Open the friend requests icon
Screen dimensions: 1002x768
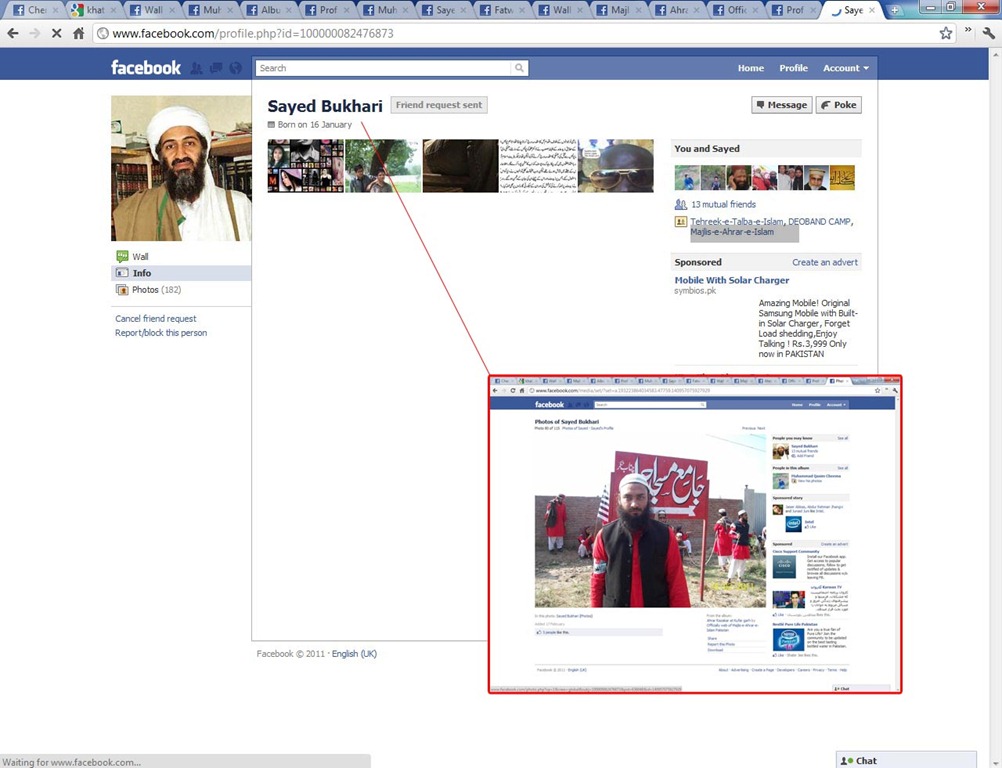click(x=197, y=68)
